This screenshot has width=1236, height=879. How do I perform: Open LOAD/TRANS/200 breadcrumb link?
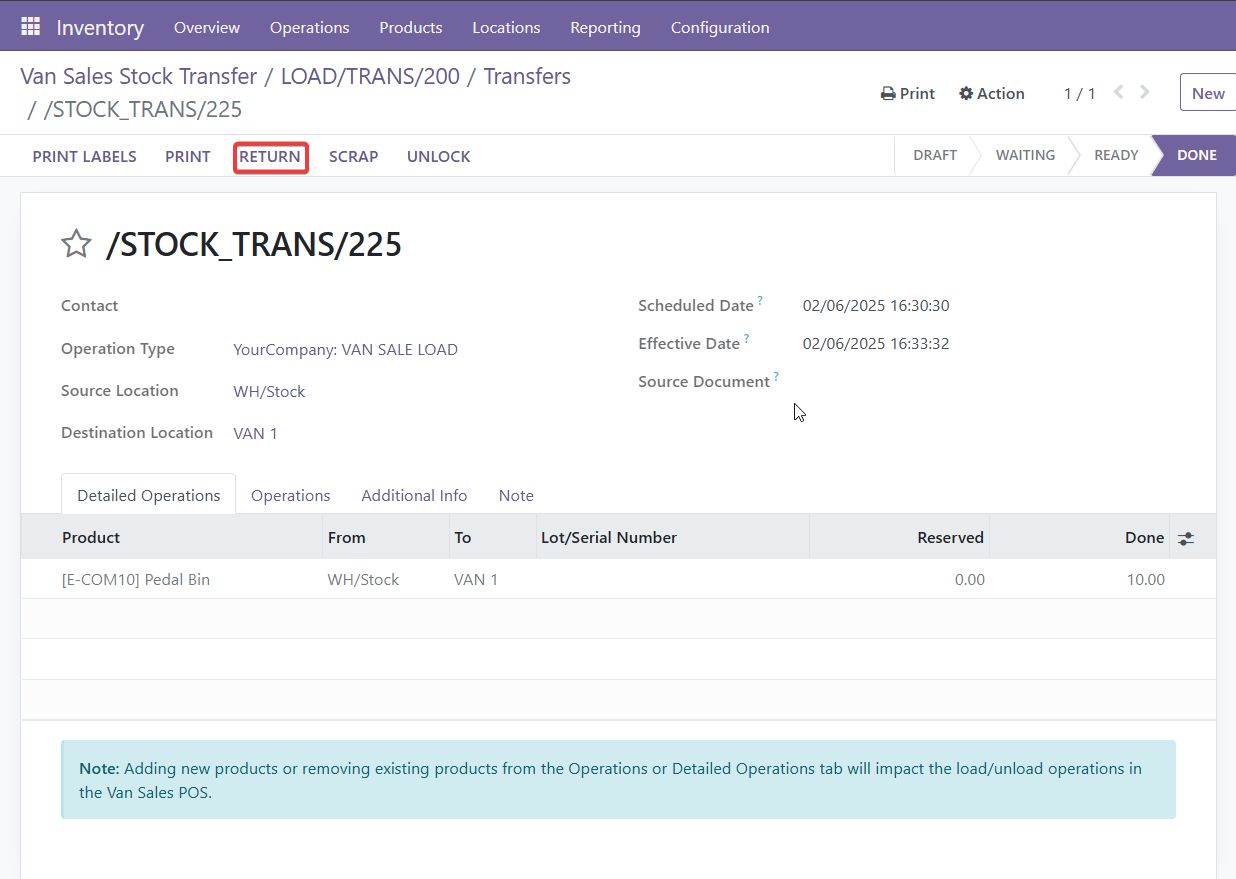(x=370, y=77)
